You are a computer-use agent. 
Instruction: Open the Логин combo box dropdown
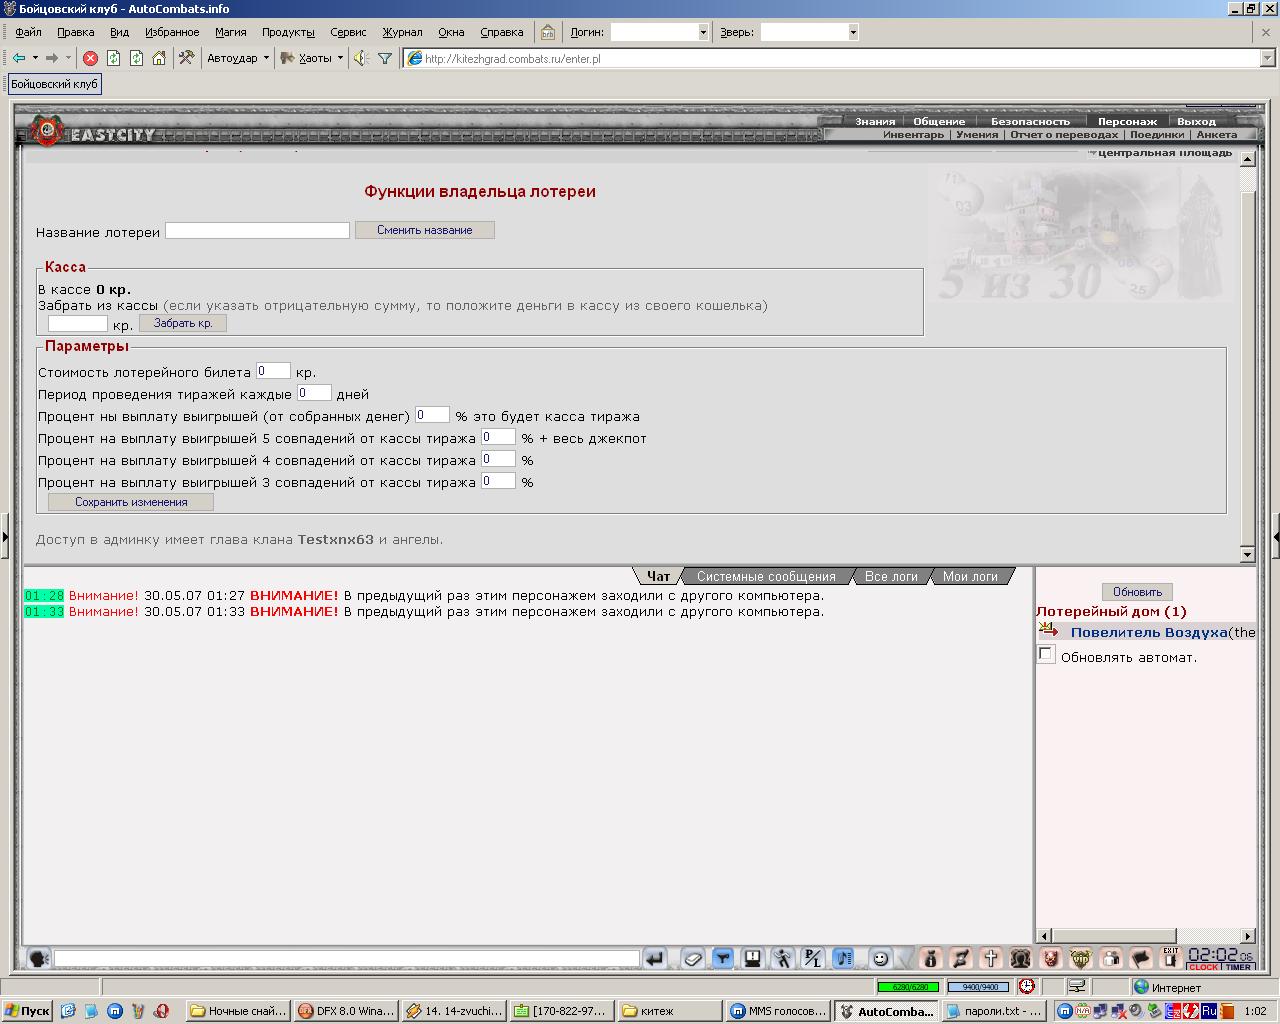[x=702, y=32]
